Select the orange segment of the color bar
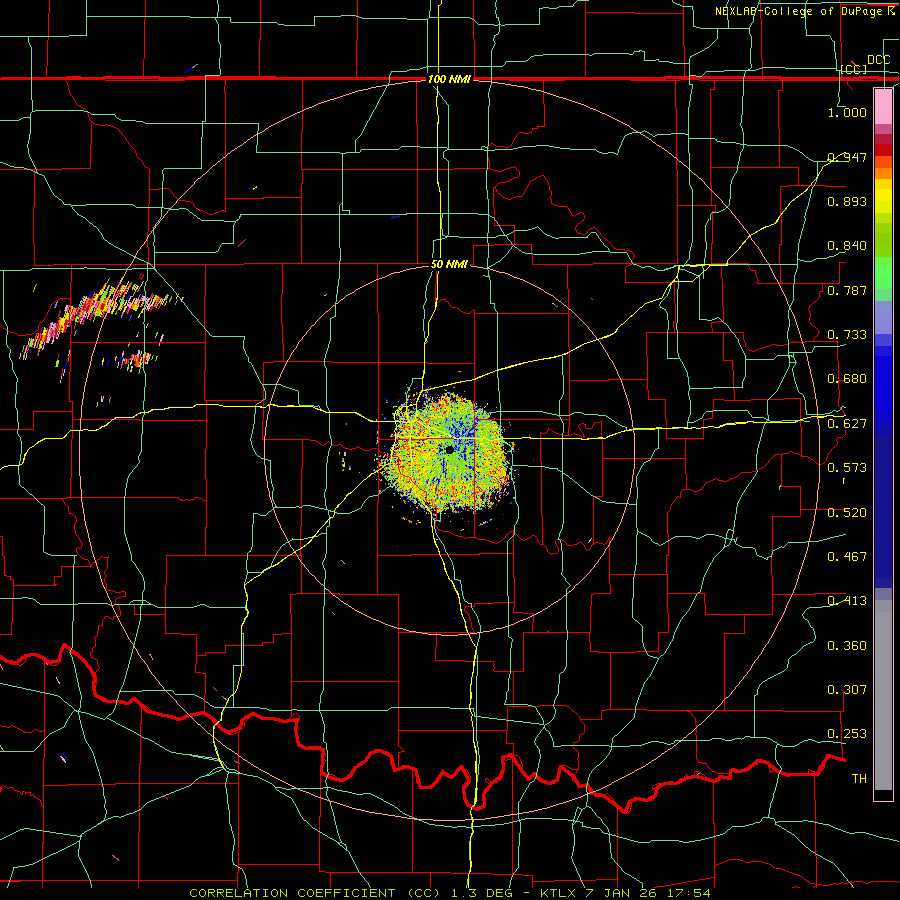 [x=883, y=173]
